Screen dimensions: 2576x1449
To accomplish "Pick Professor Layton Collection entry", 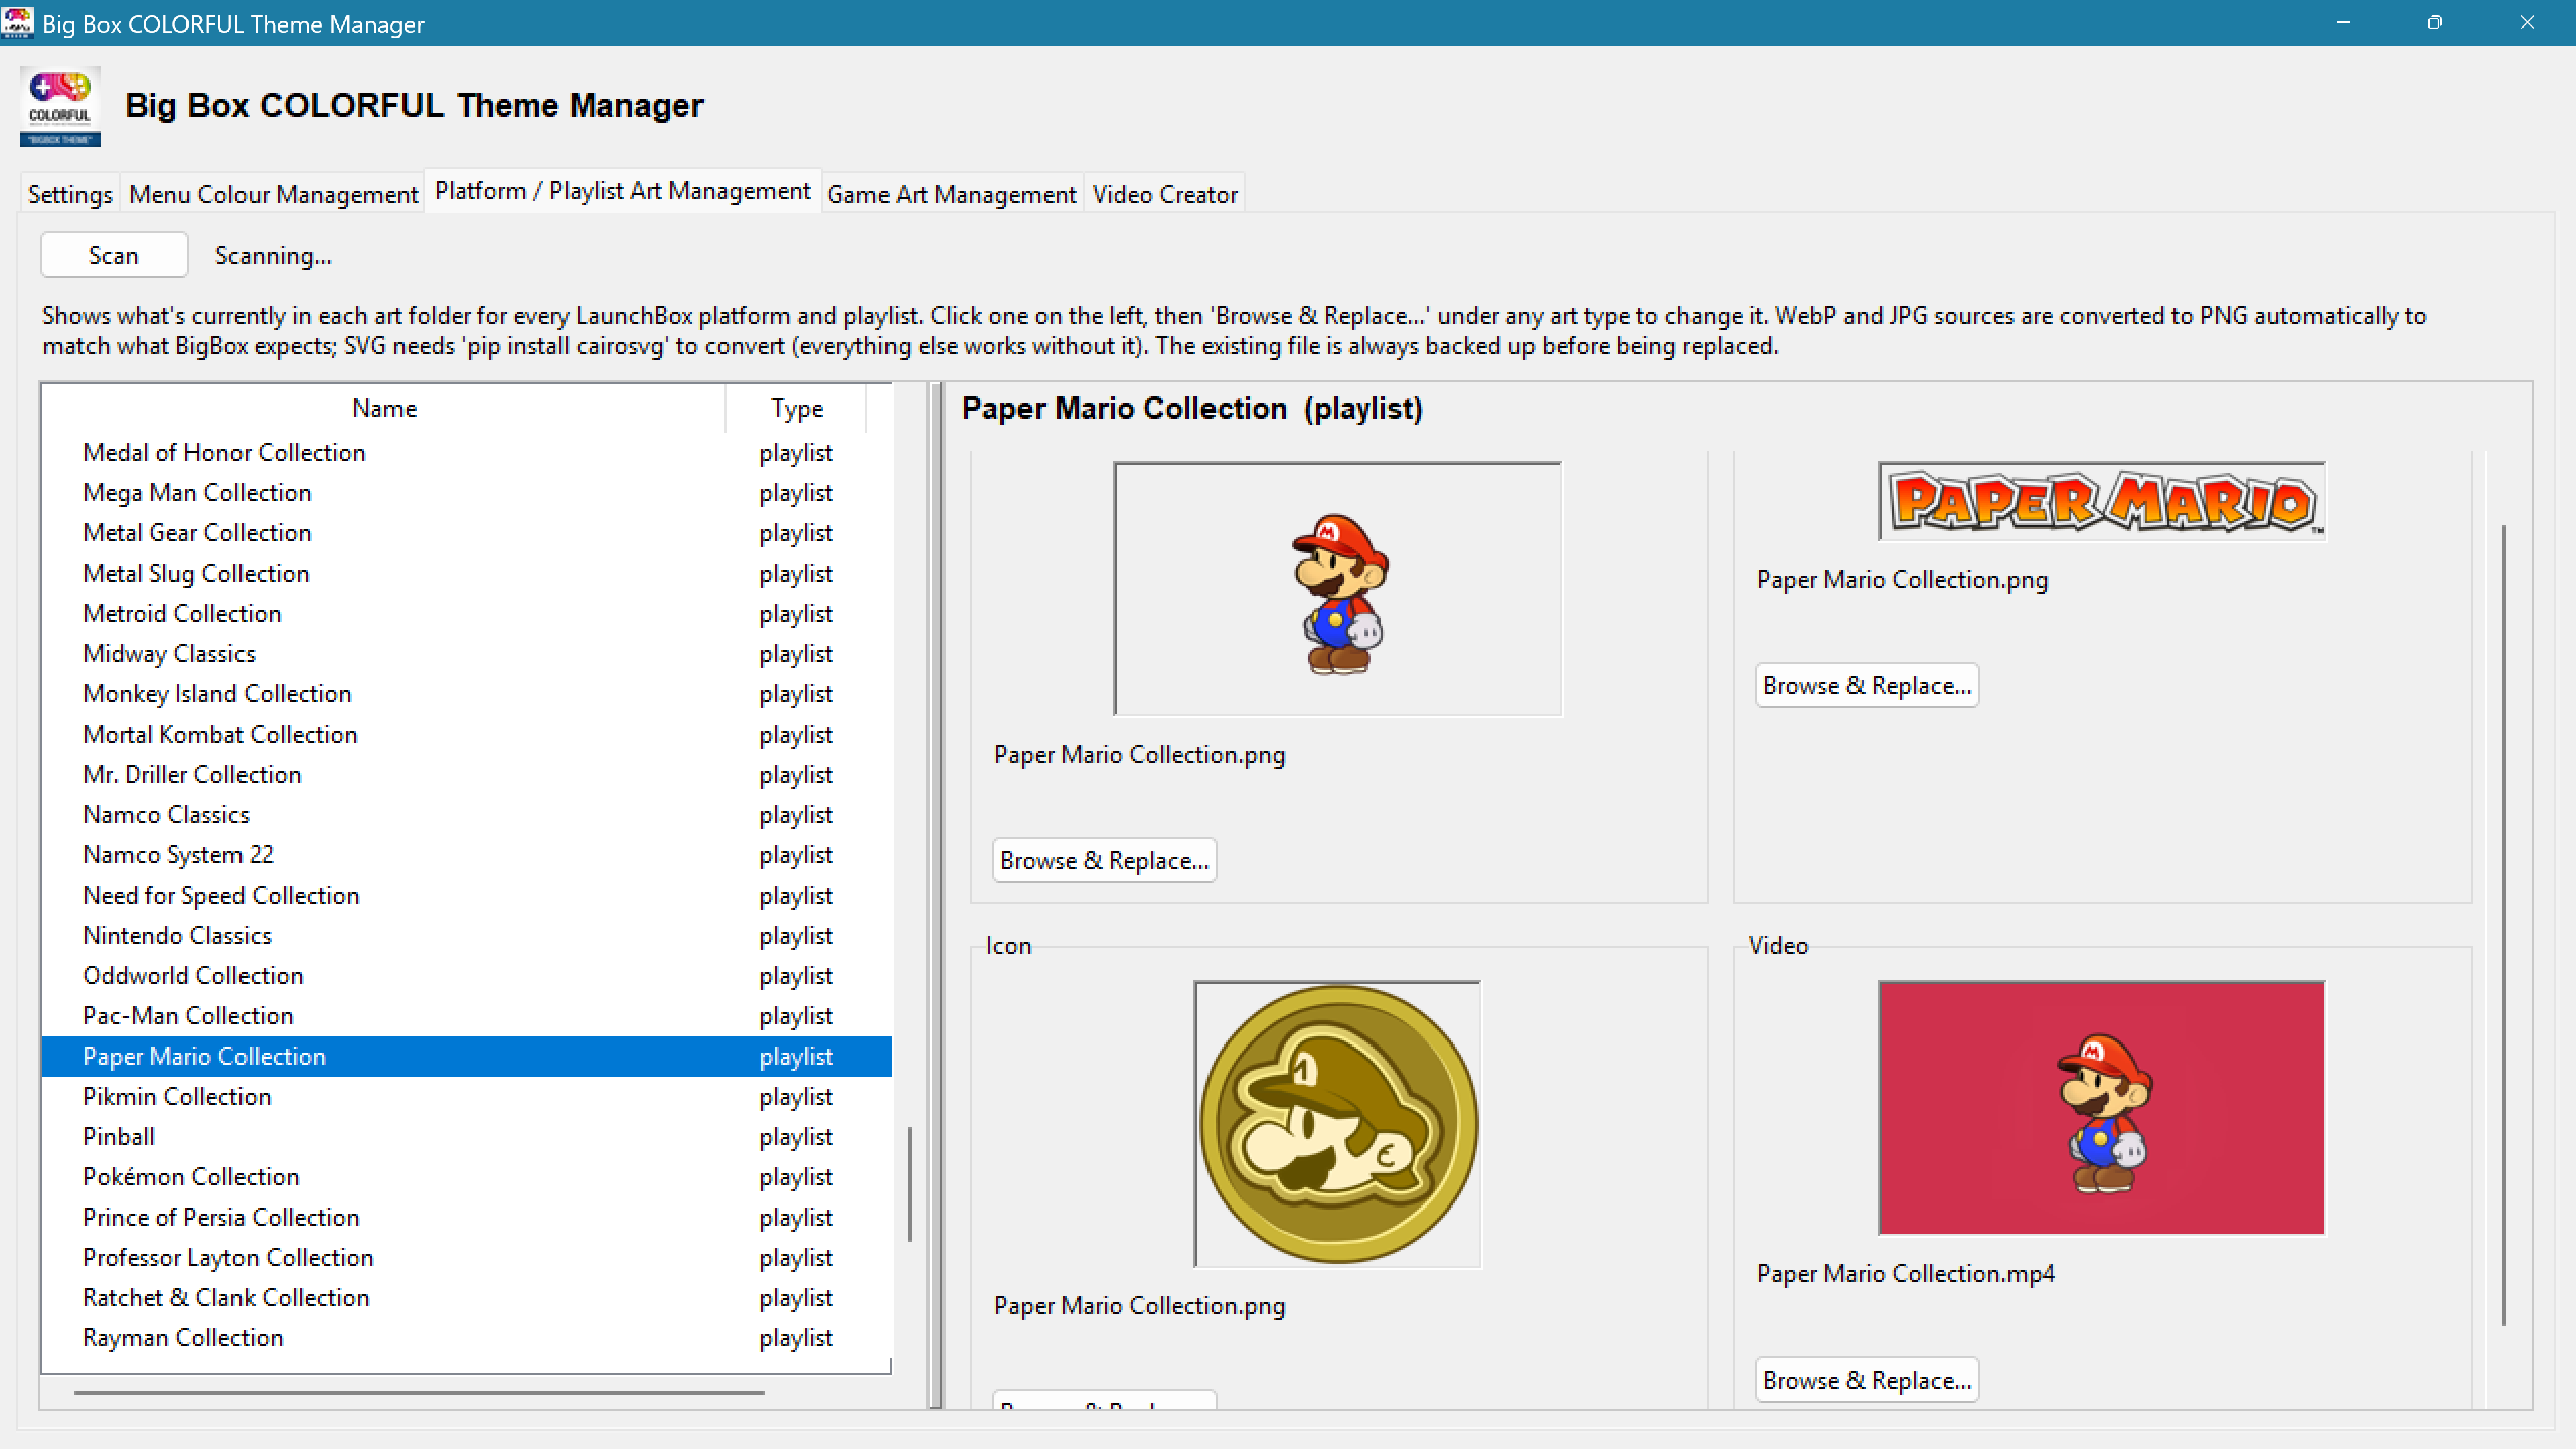I will (x=466, y=1258).
